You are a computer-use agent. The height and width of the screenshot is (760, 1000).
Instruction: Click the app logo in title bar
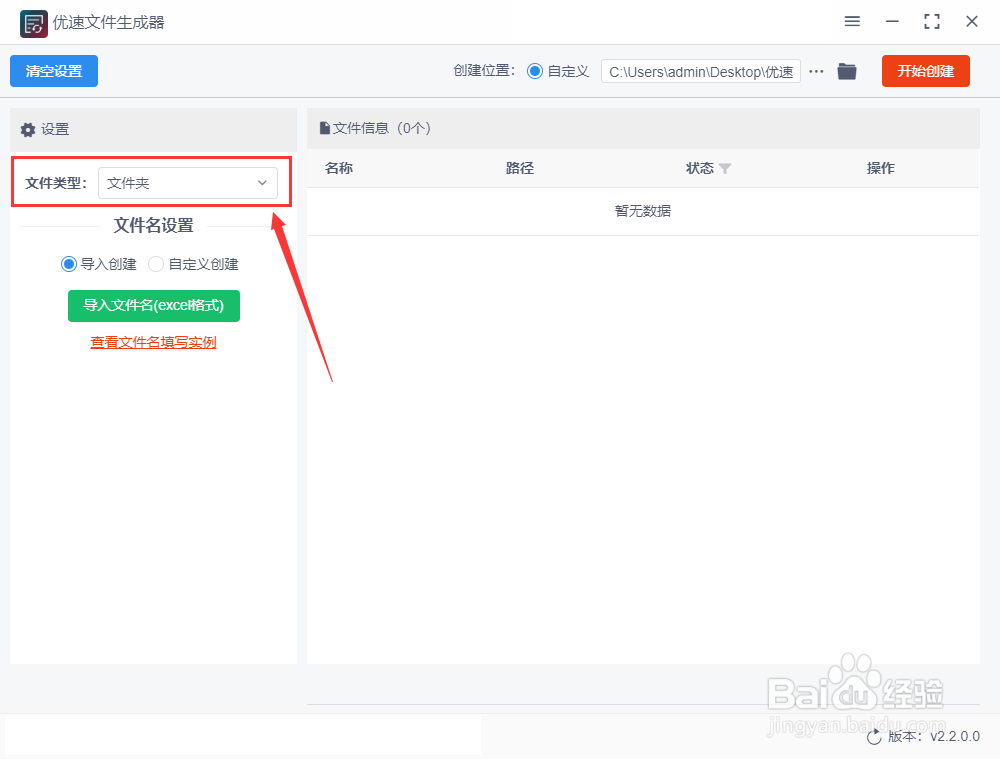33,24
